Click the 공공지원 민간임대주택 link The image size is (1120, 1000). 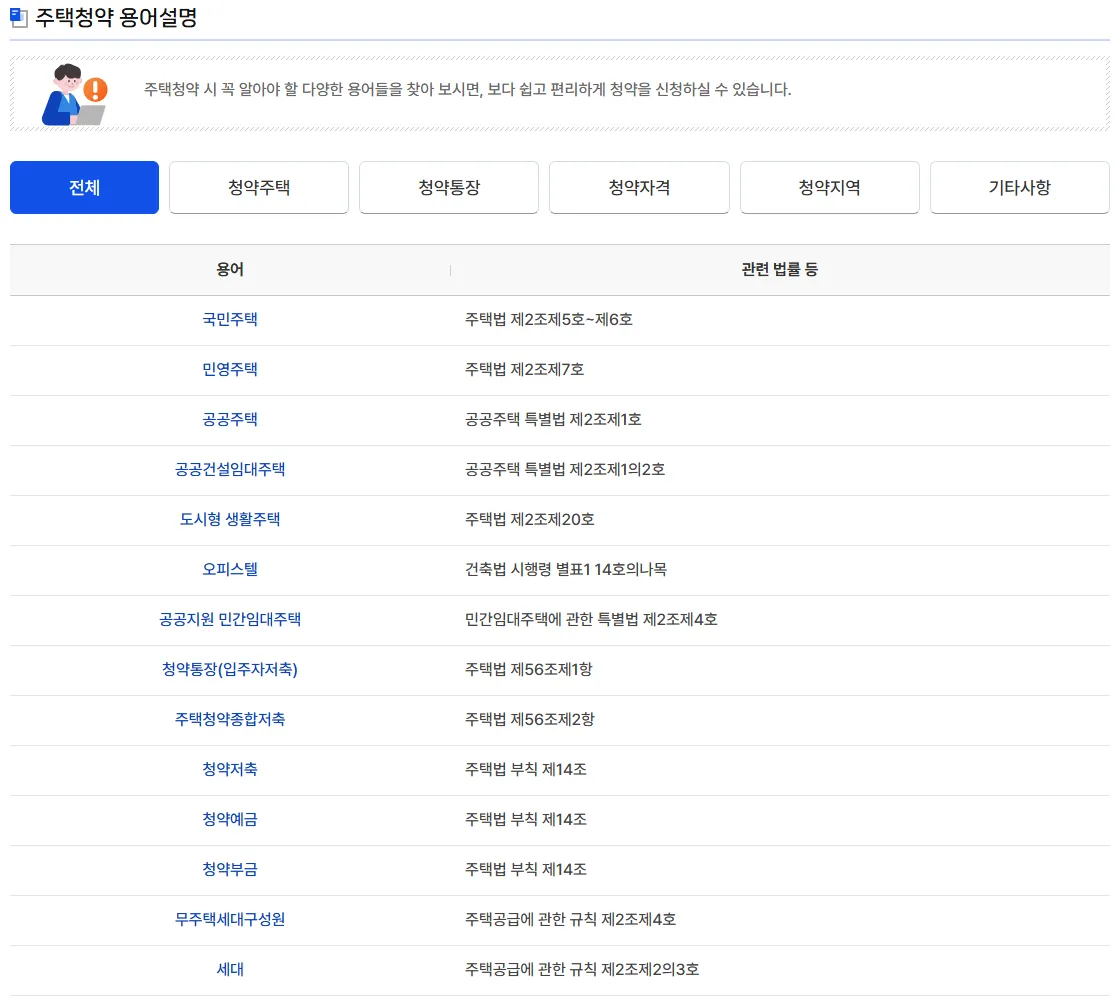tap(230, 619)
